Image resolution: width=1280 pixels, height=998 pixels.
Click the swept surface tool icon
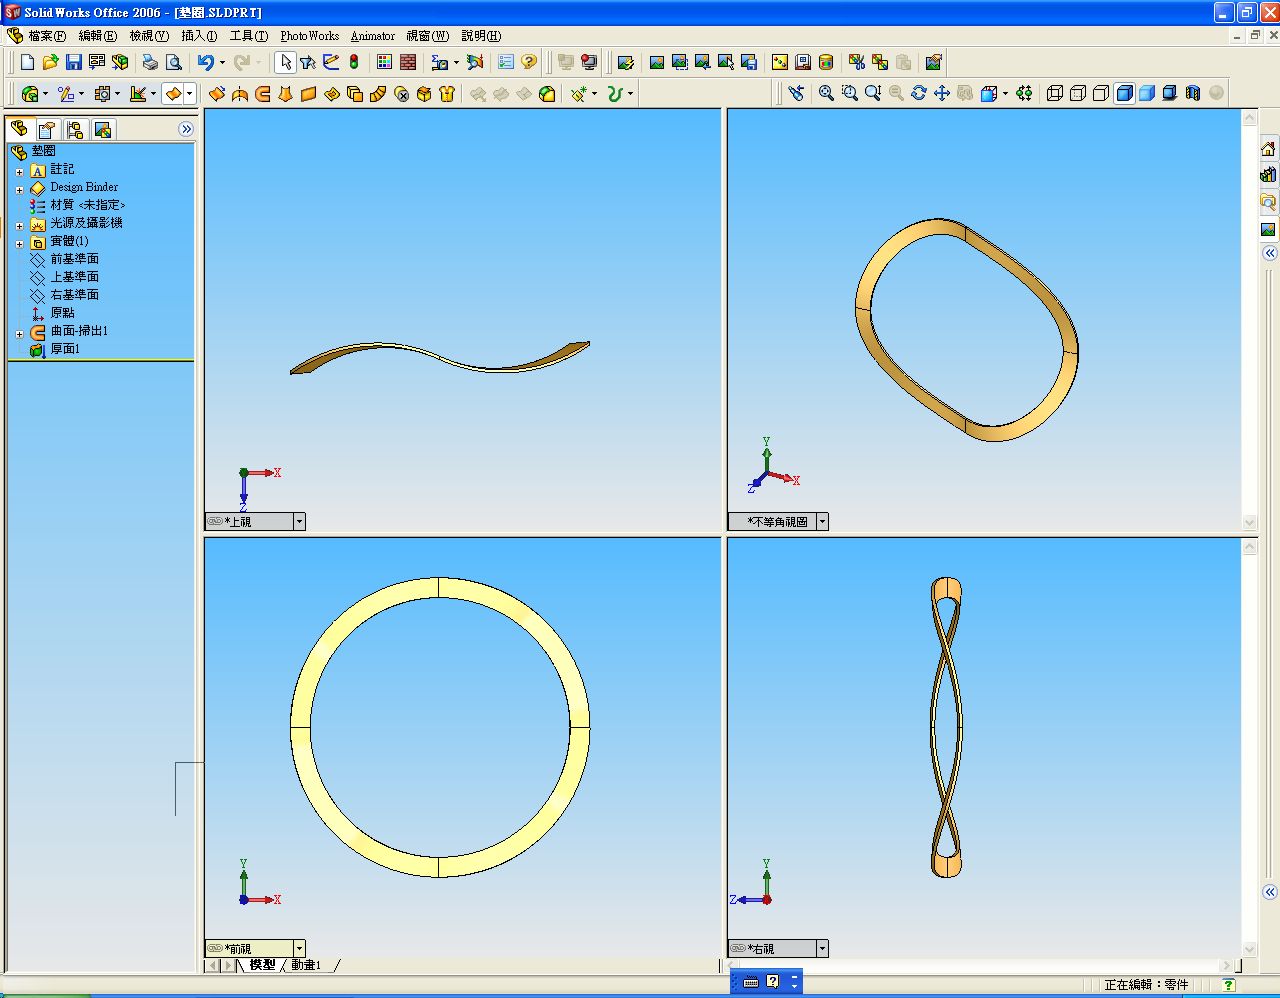263,93
